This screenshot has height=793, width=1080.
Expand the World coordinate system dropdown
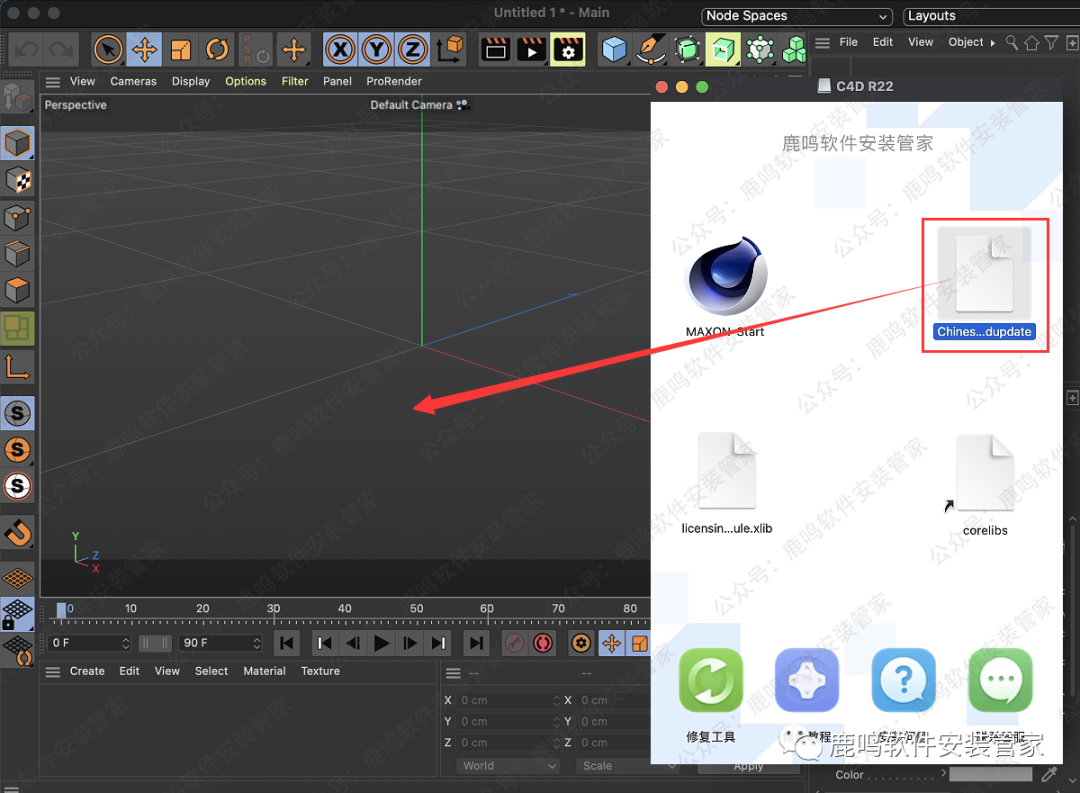(508, 766)
